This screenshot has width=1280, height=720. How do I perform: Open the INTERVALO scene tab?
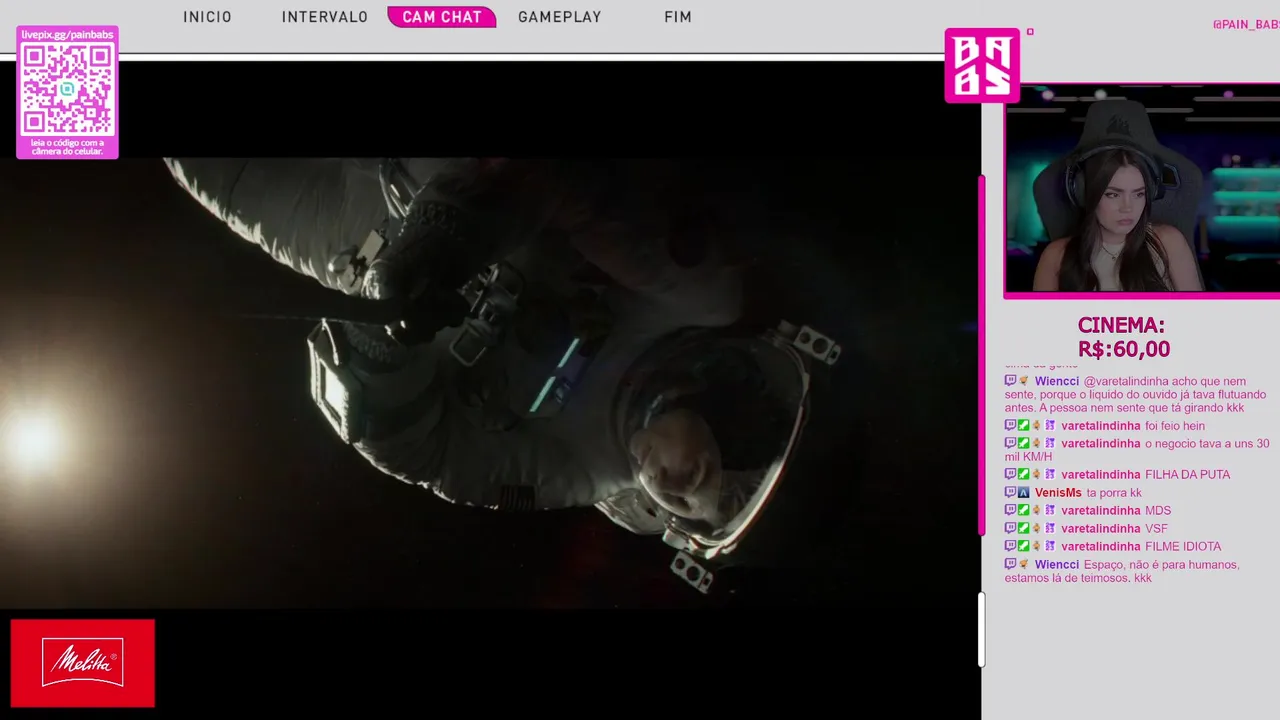point(325,17)
